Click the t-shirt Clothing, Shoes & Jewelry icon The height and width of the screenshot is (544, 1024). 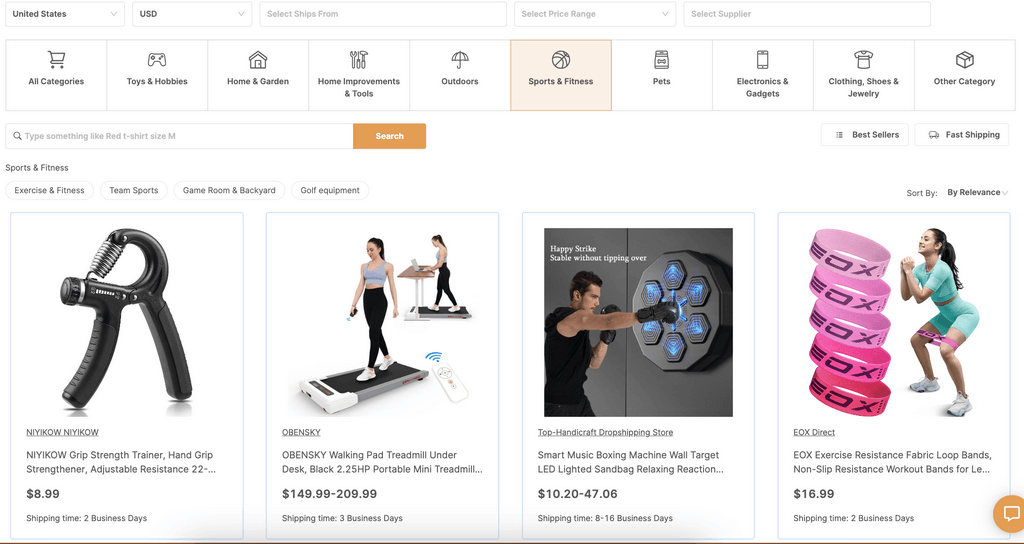pyautogui.click(x=863, y=59)
